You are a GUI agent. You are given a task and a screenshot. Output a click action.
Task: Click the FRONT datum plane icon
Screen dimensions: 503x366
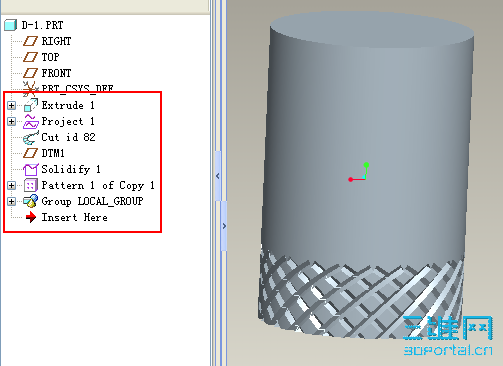[x=30, y=73]
